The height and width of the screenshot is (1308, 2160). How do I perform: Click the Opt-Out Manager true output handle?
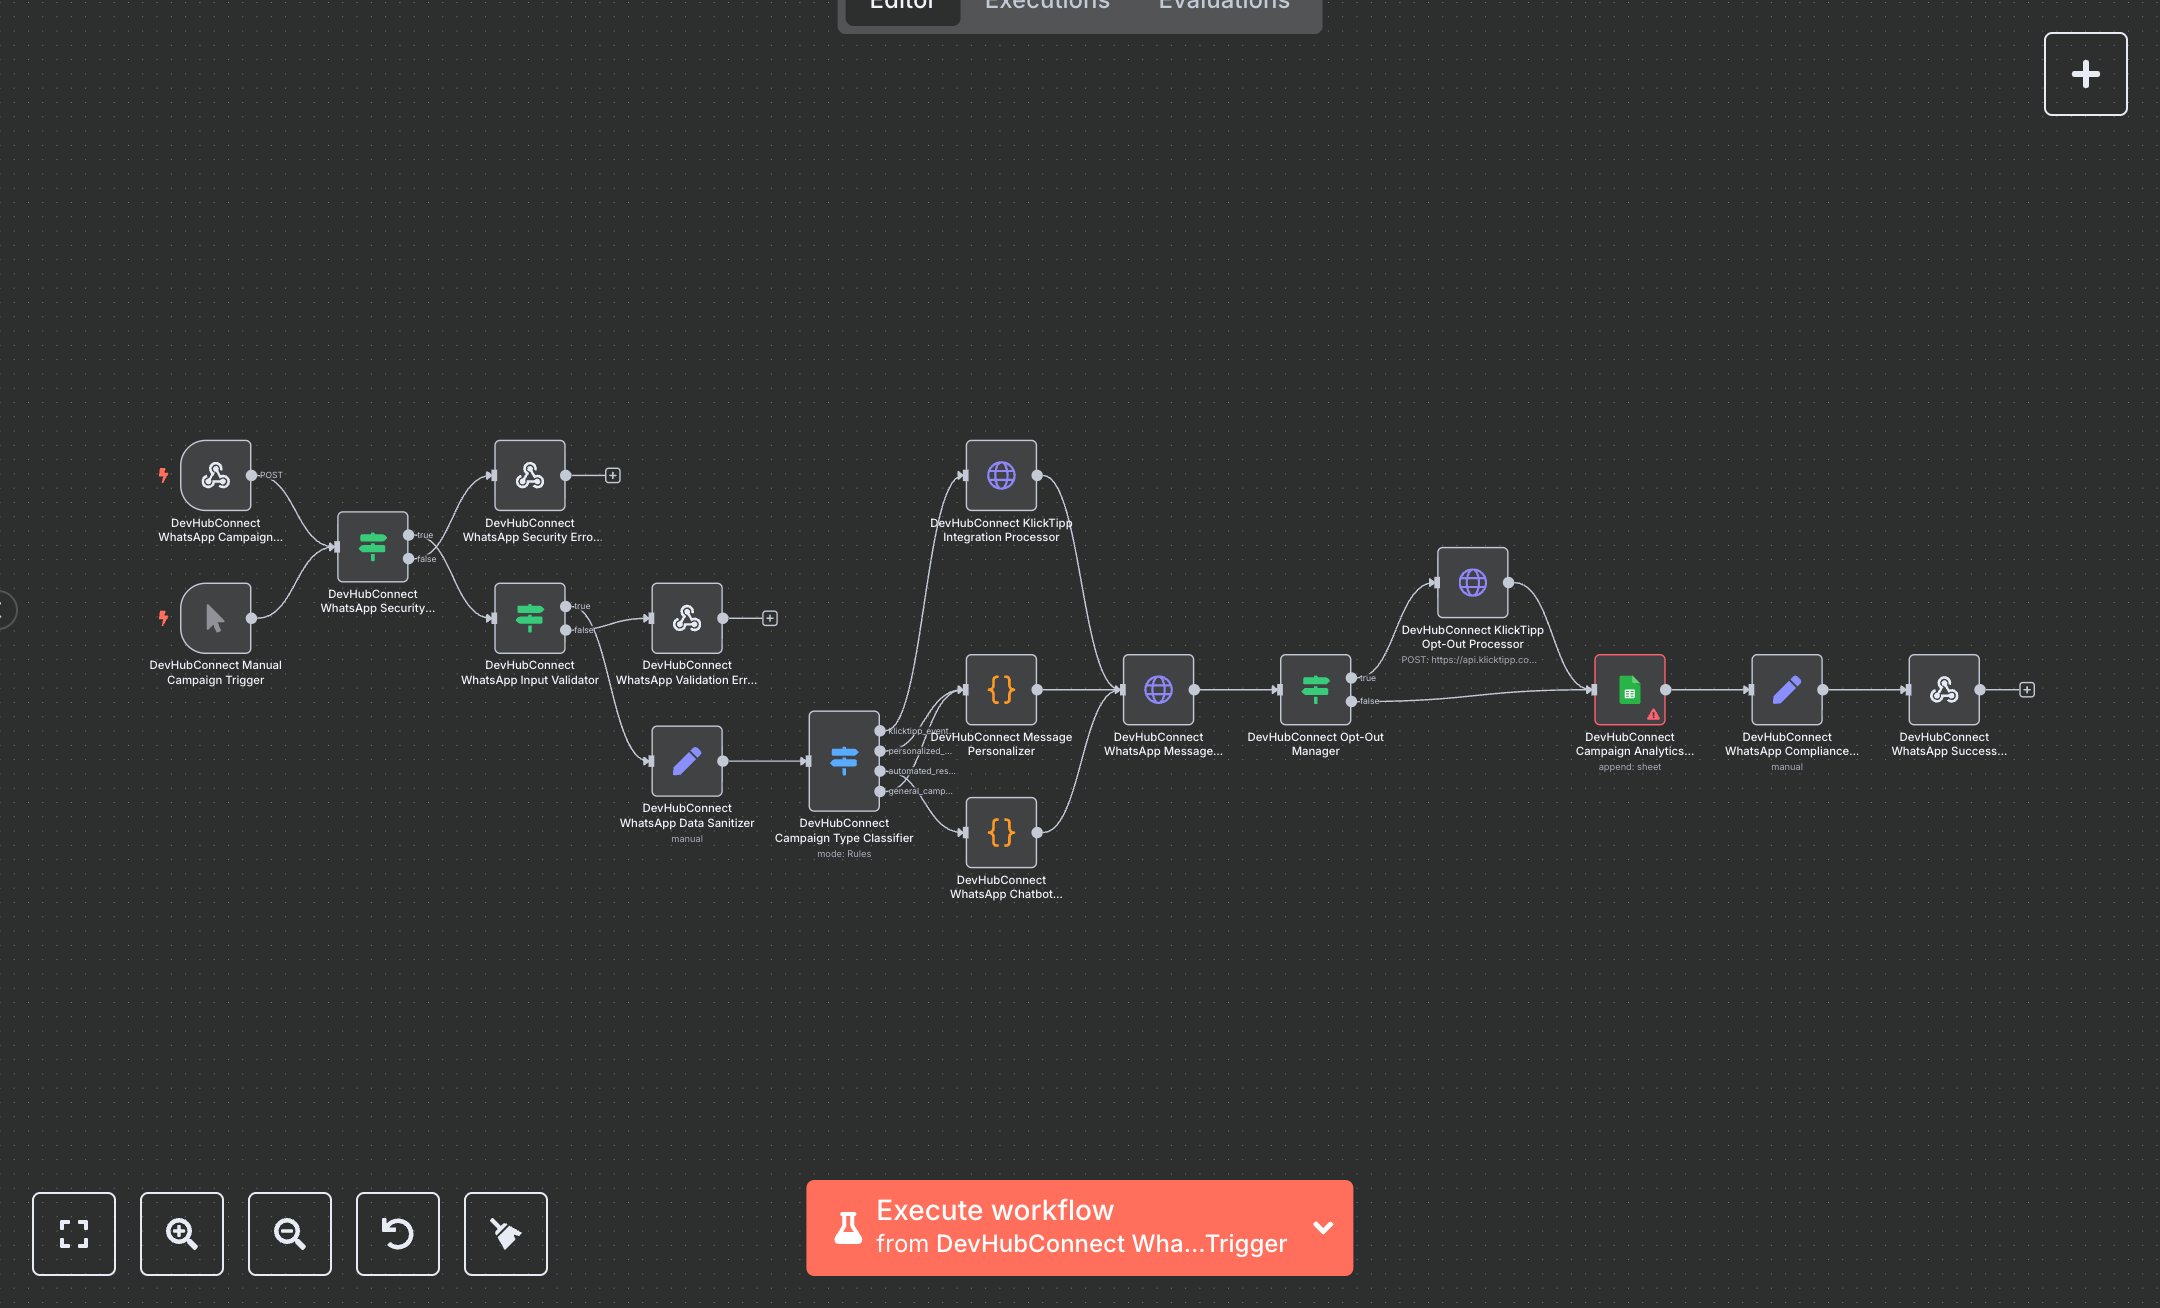tap(1352, 678)
